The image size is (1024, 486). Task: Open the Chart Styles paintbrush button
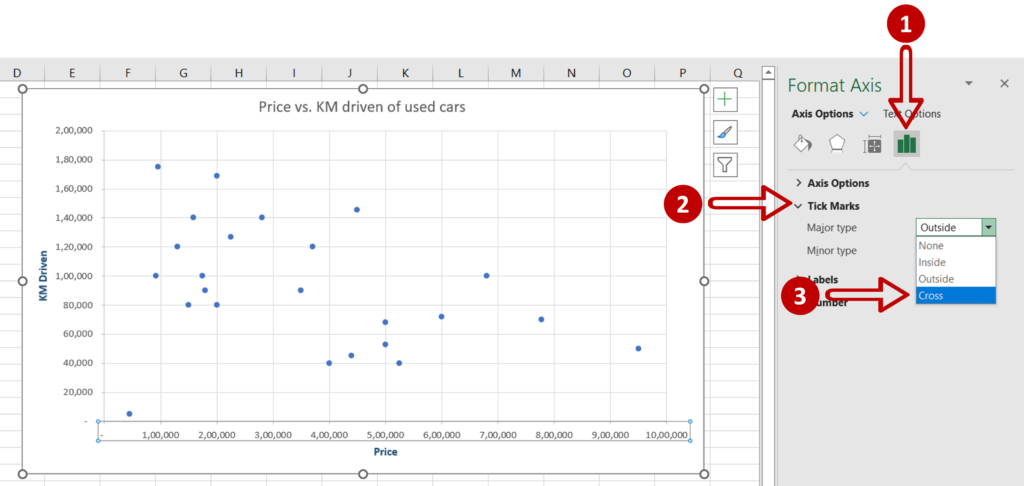(725, 132)
